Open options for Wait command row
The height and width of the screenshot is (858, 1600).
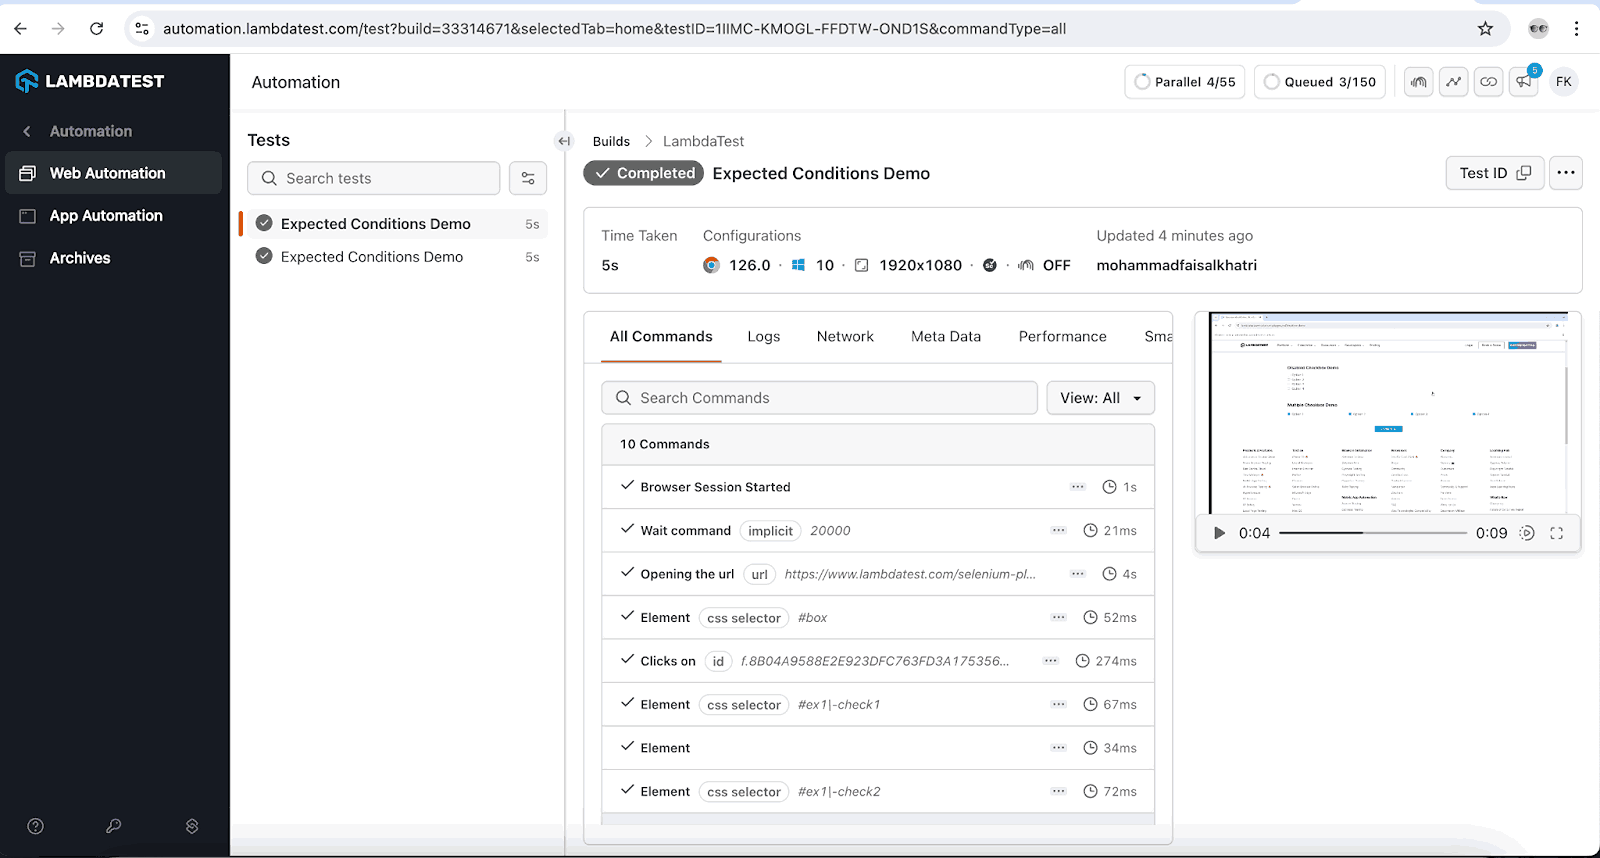click(x=1059, y=531)
